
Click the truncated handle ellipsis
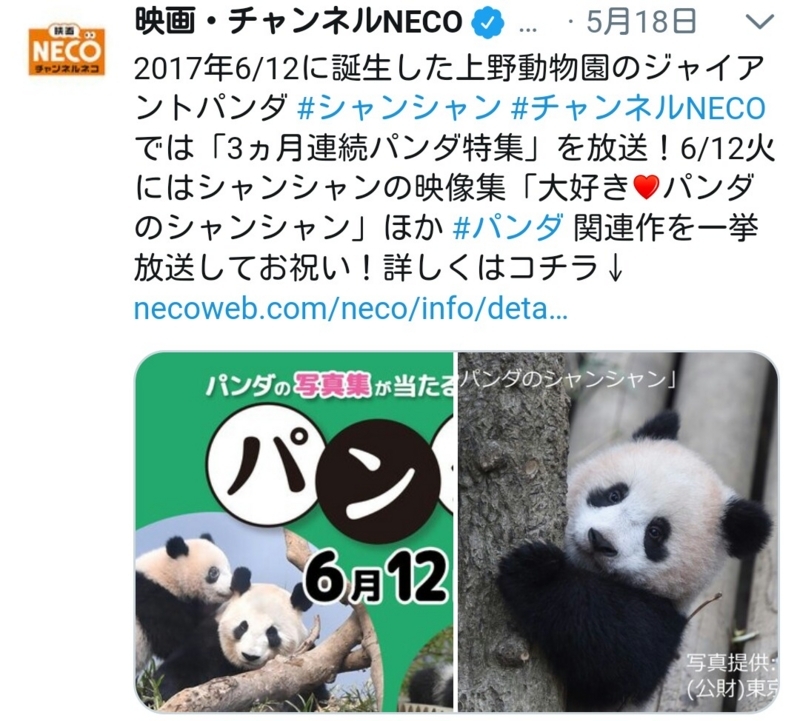tap(528, 29)
